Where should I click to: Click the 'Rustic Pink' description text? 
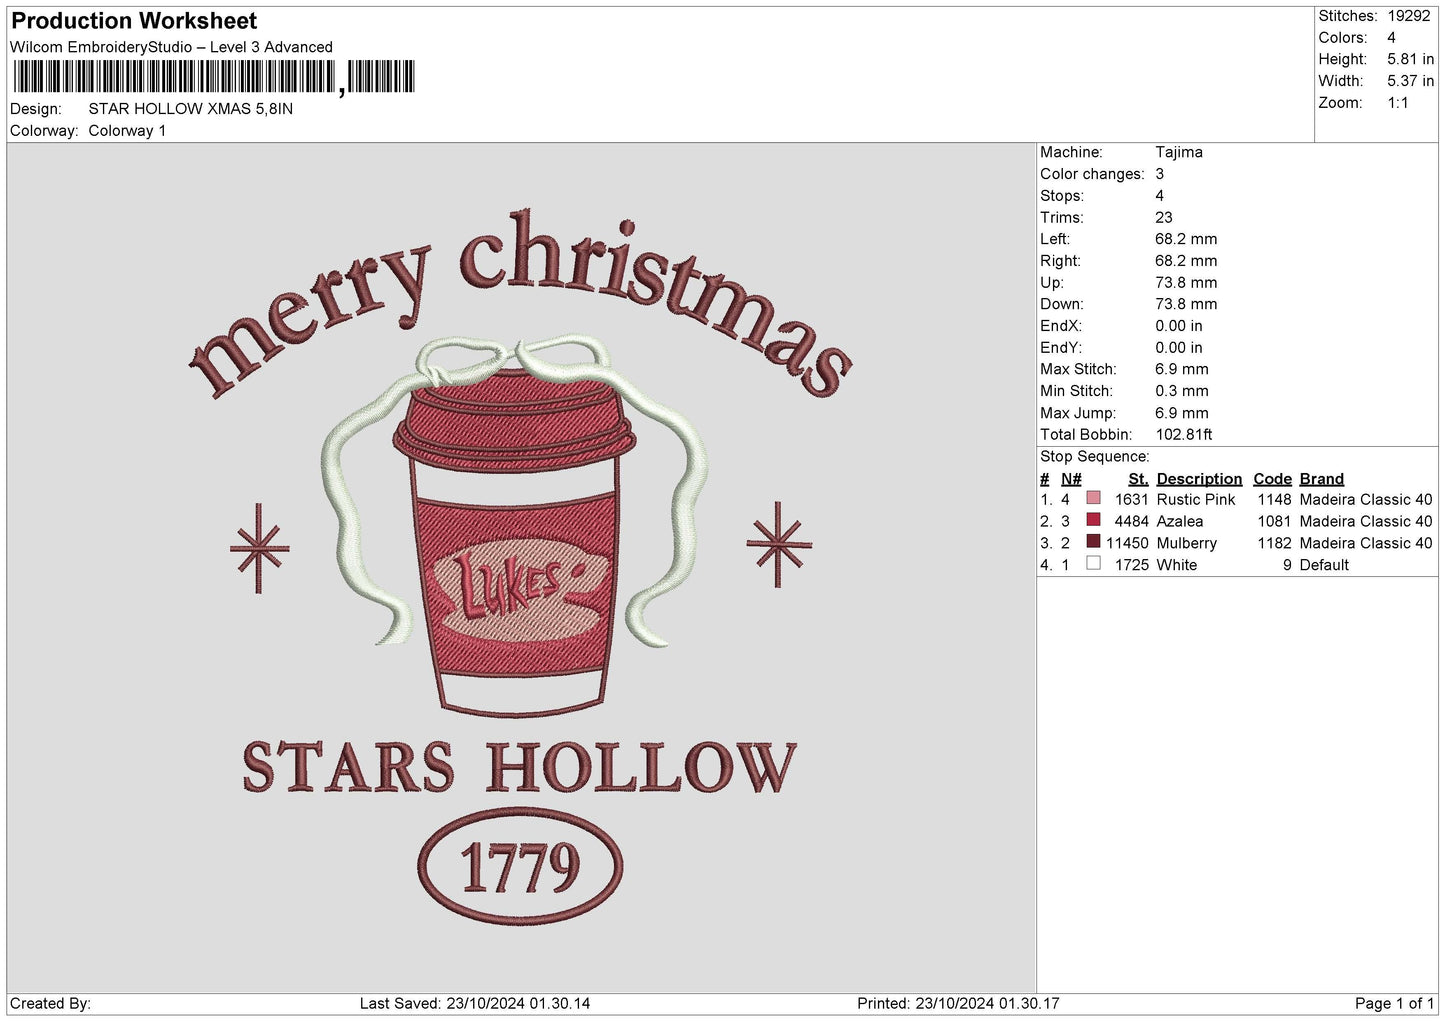tap(1195, 499)
